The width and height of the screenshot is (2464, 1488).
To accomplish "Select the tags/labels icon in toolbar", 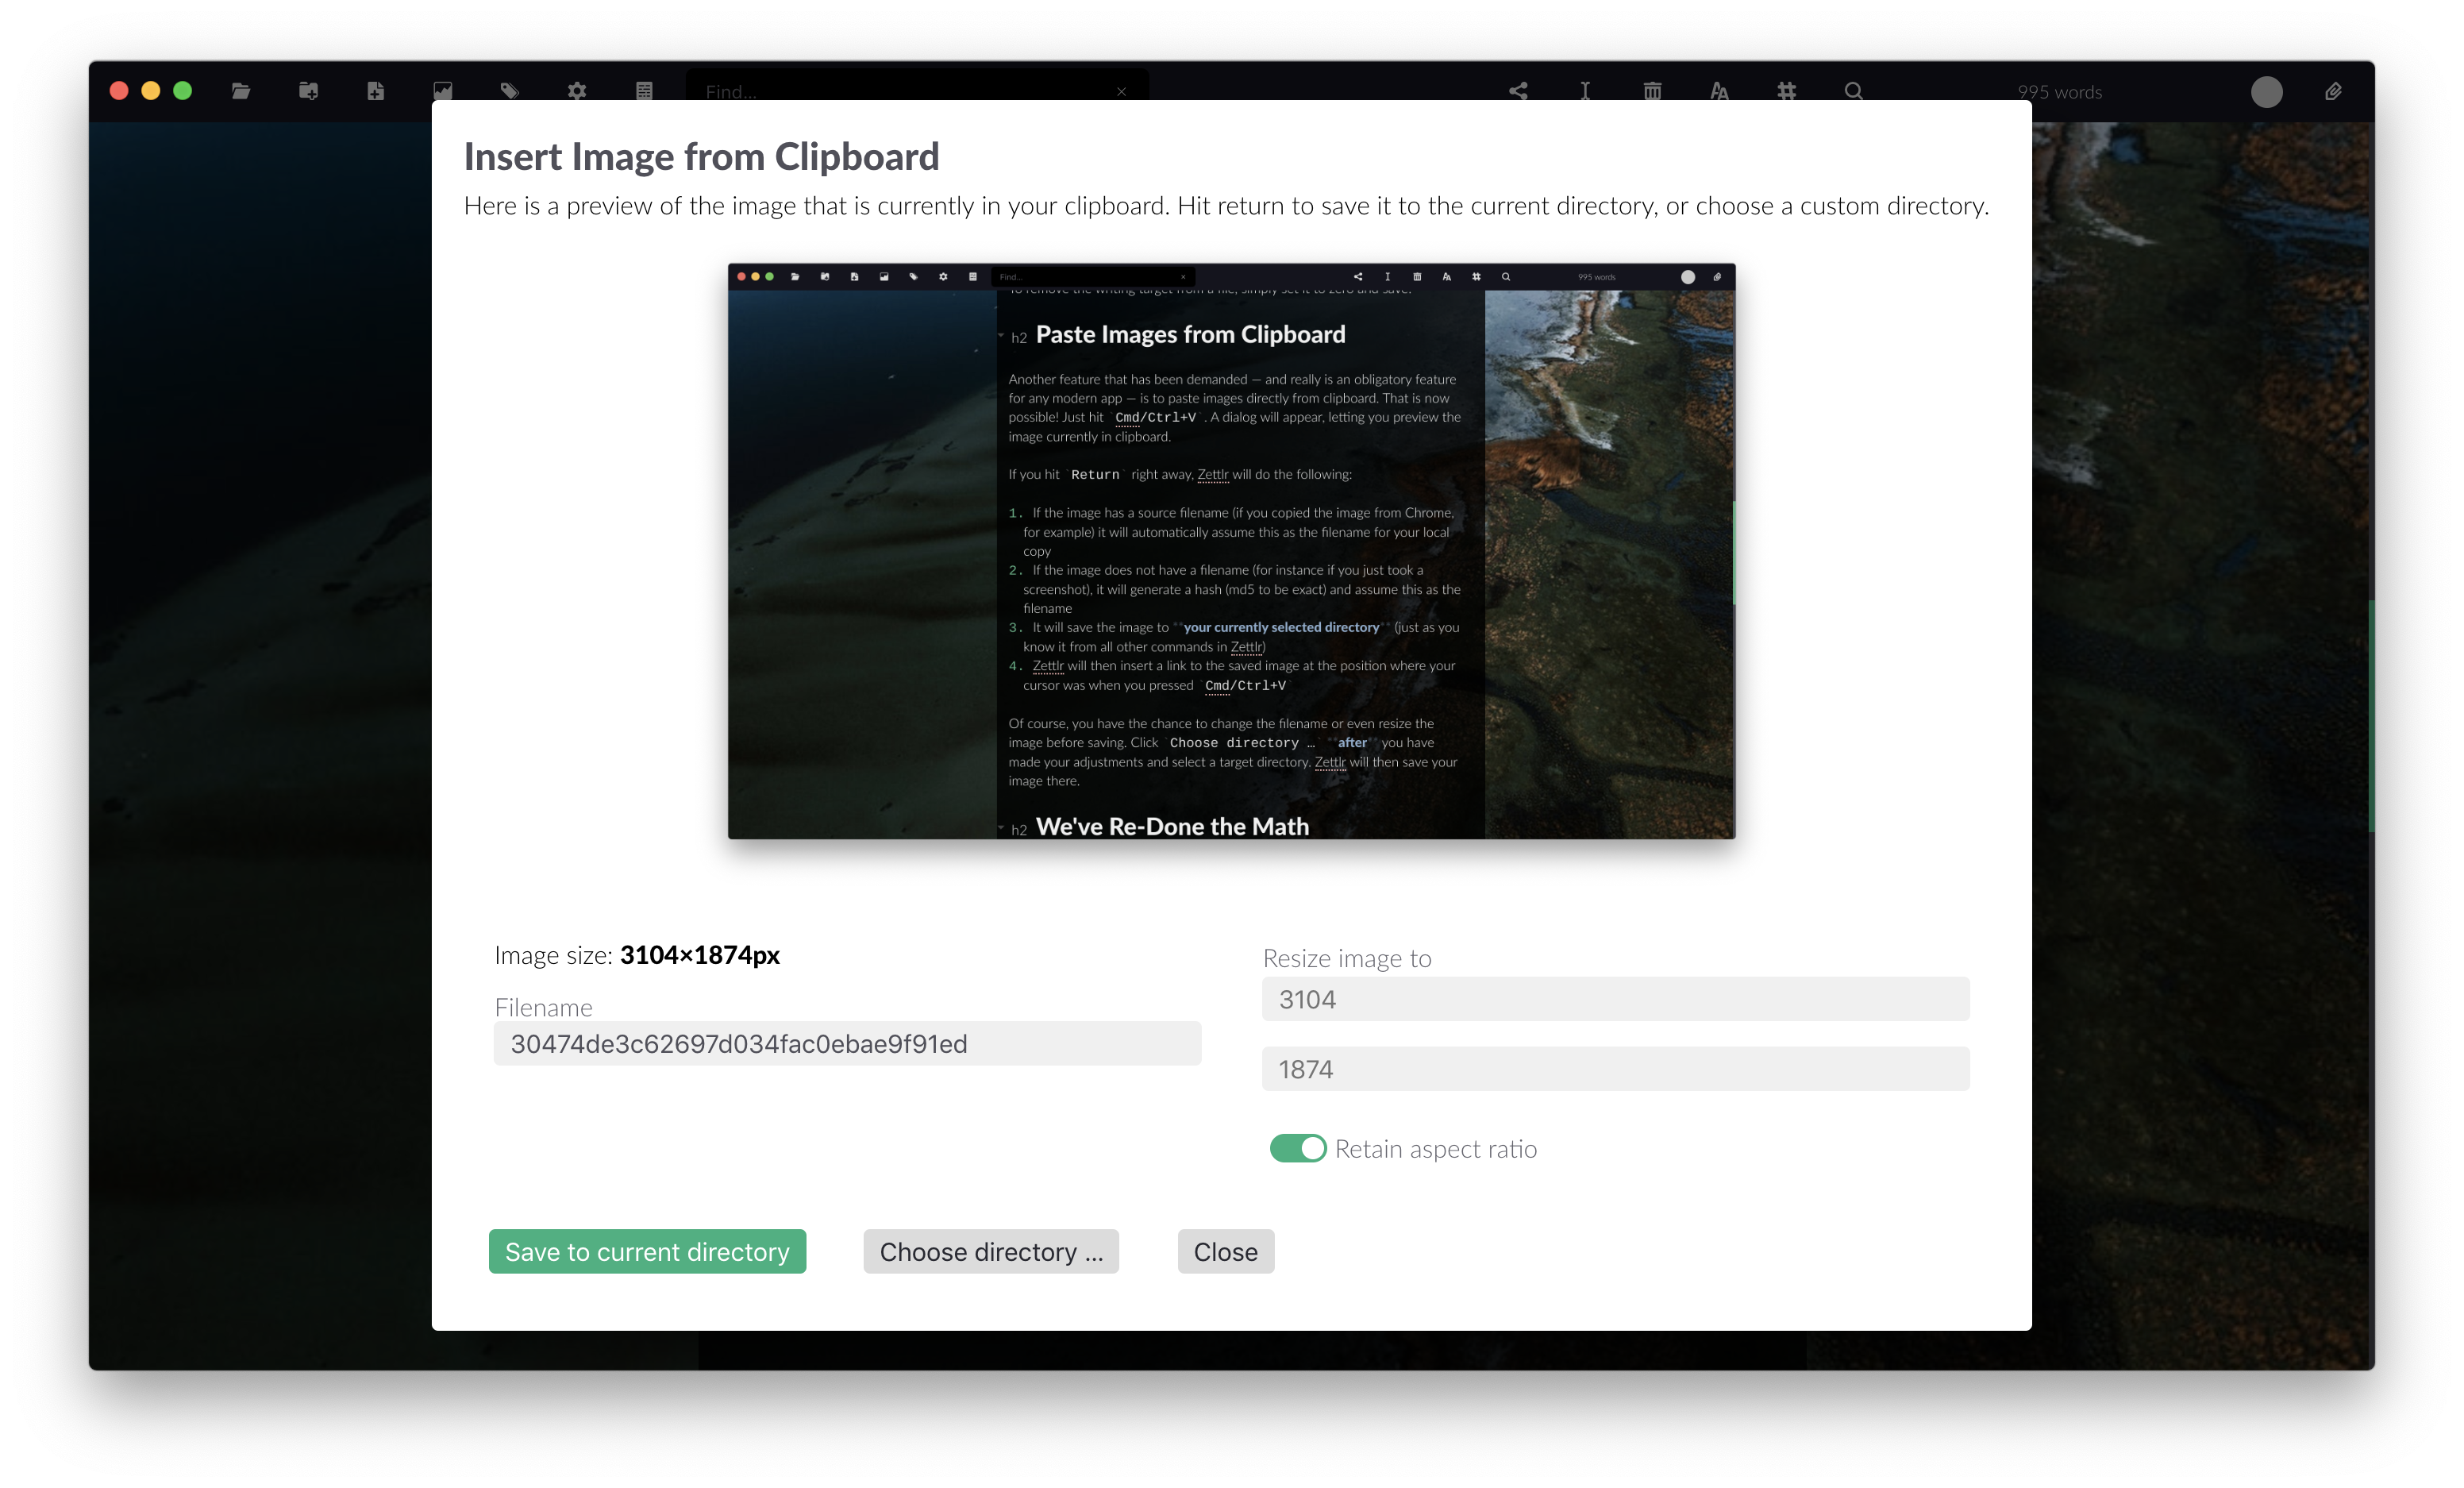I will [509, 90].
